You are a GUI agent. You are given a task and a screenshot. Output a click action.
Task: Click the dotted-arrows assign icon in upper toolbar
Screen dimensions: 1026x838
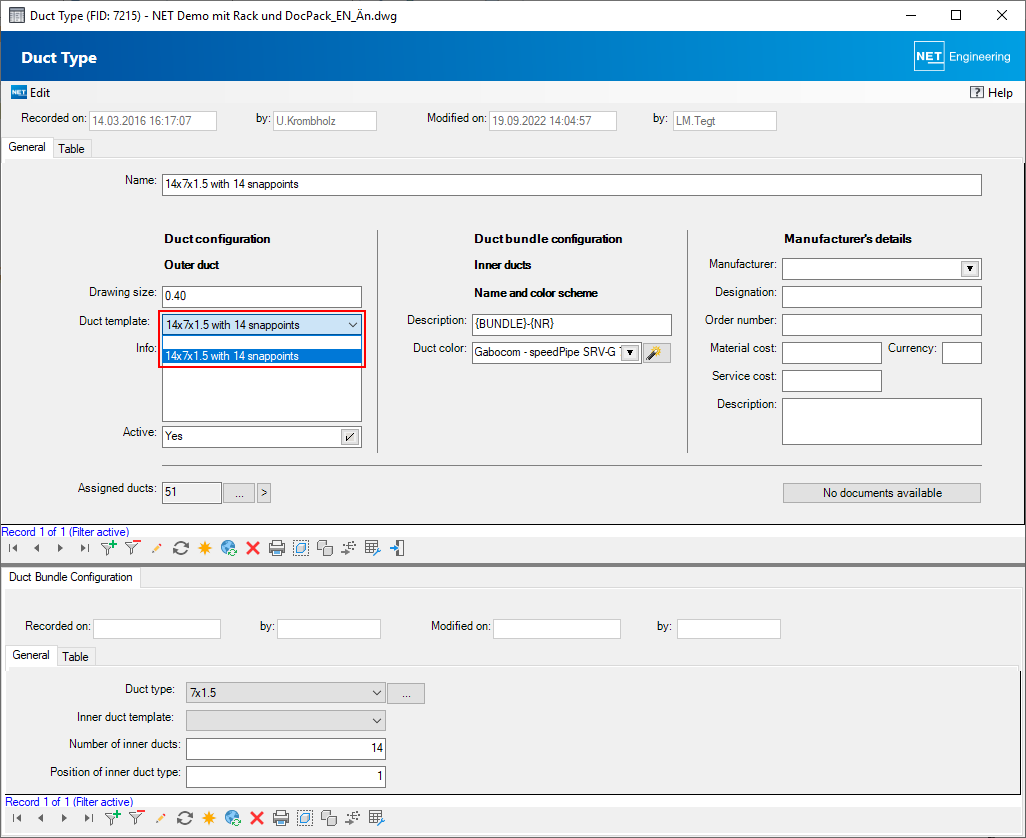click(349, 548)
